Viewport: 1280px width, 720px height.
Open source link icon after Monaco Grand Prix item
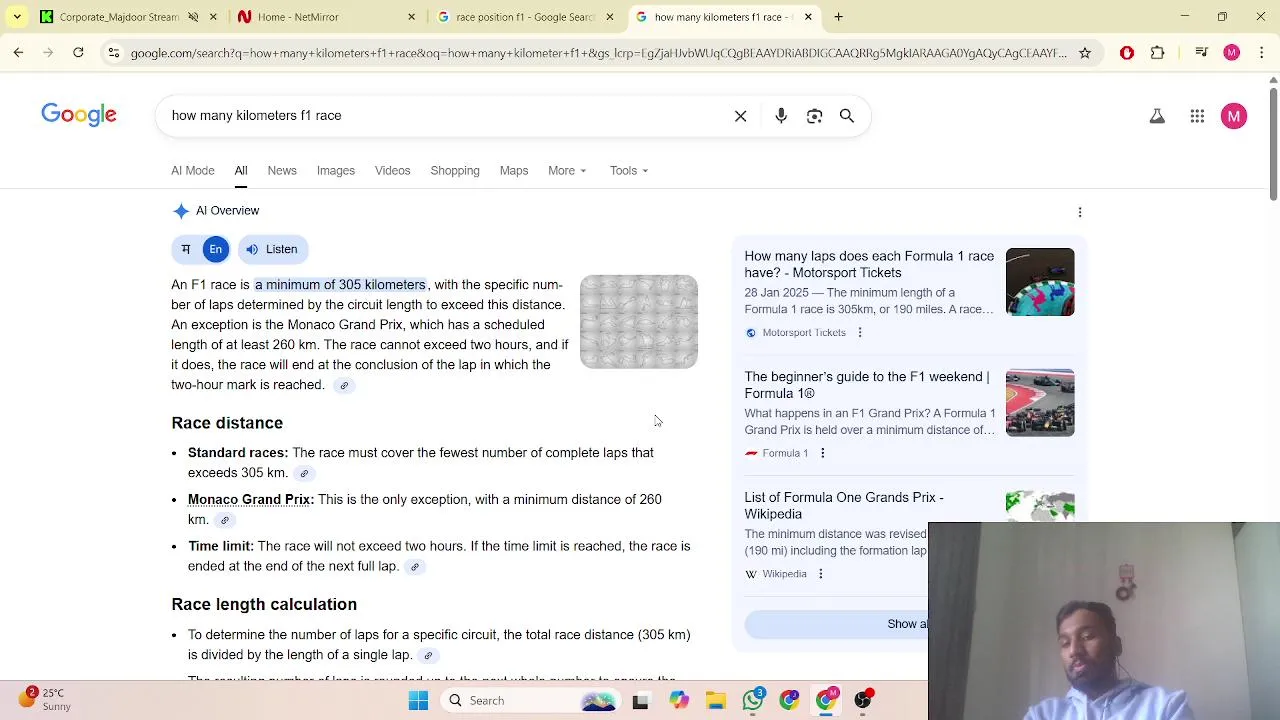tap(225, 520)
